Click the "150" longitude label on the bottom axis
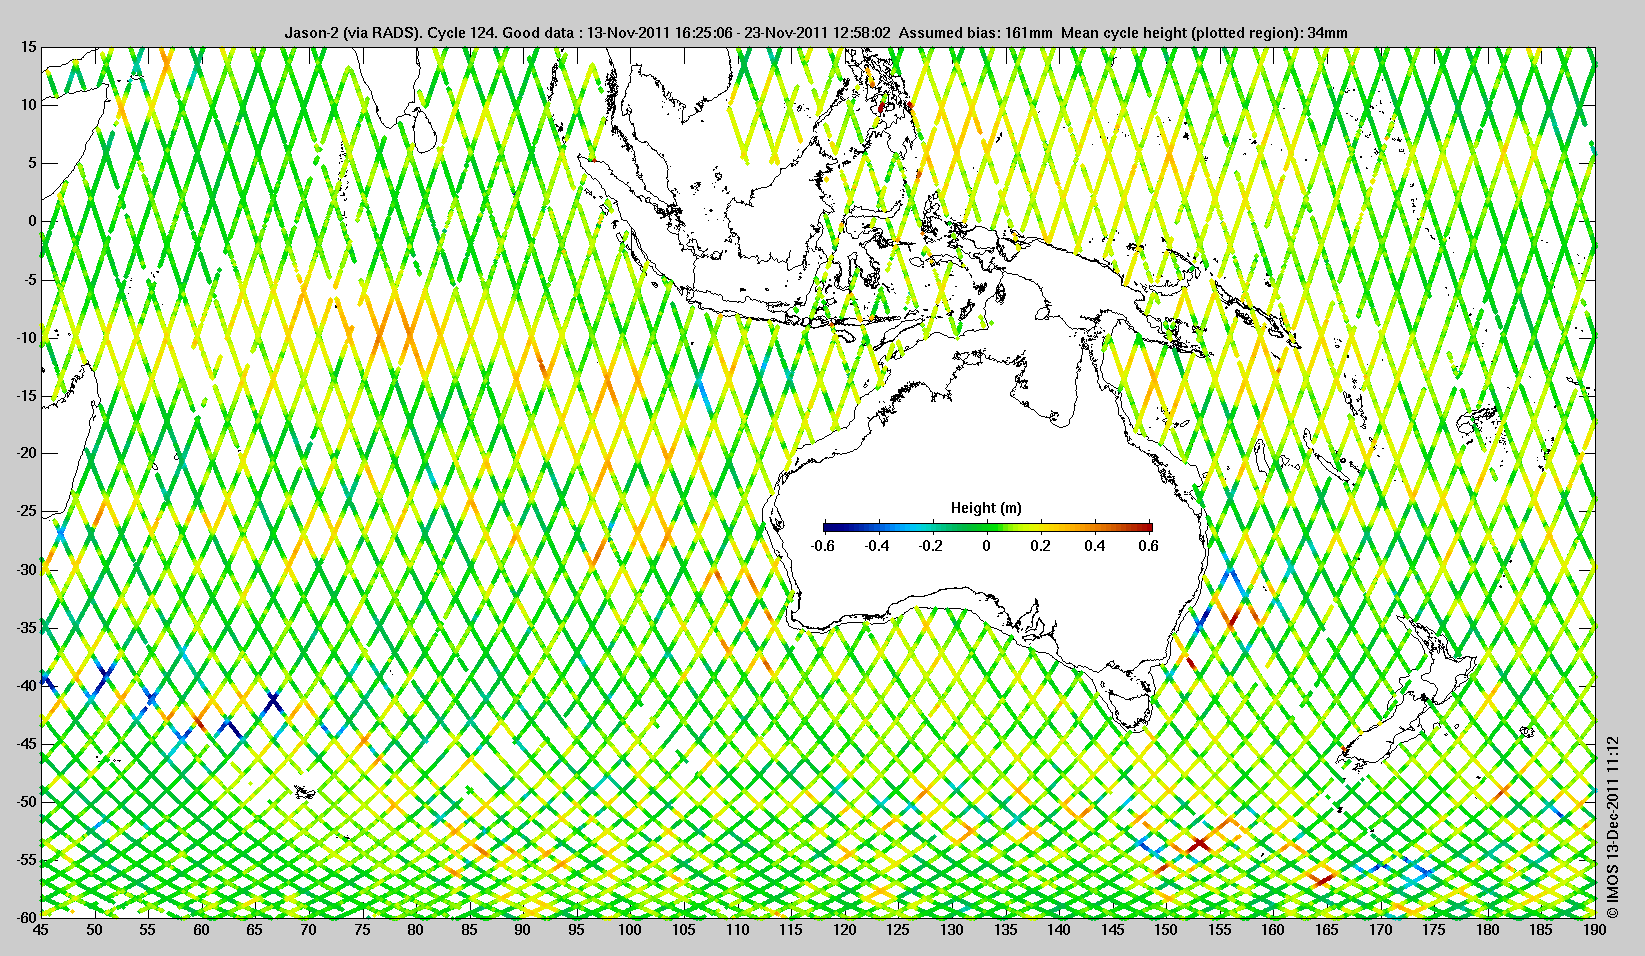Screen dimensions: 1645x956 click(x=1165, y=930)
